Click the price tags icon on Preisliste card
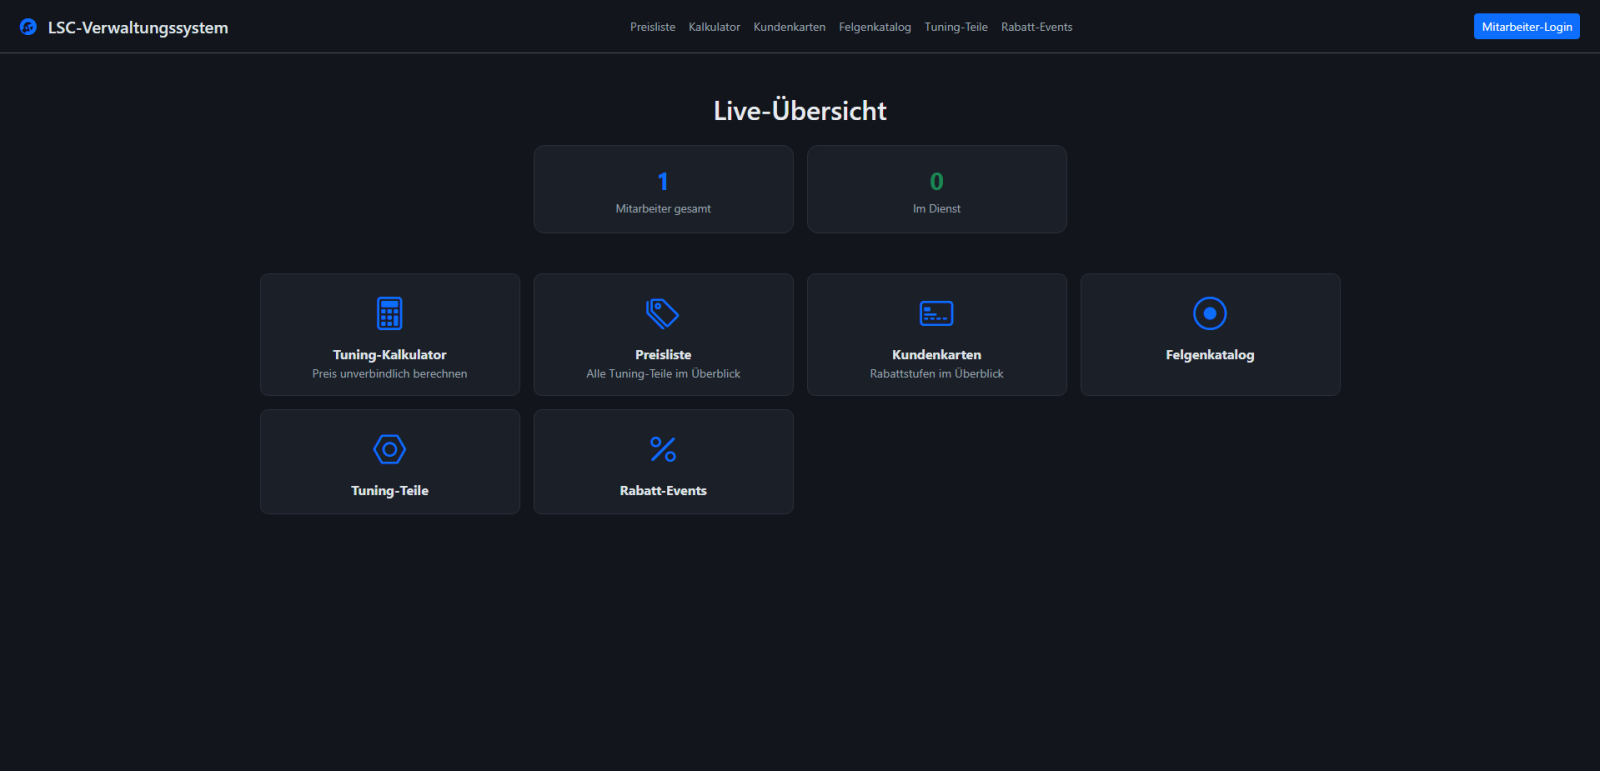The image size is (1600, 771). [663, 313]
